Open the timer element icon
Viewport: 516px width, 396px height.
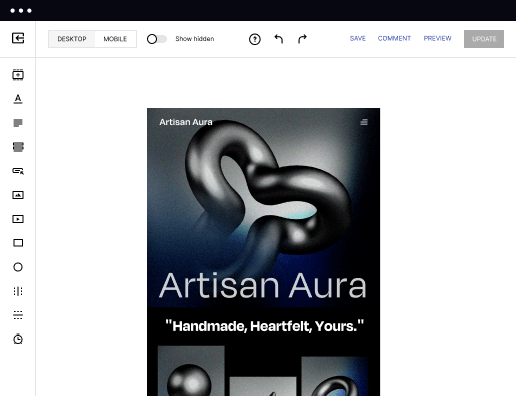(18, 339)
